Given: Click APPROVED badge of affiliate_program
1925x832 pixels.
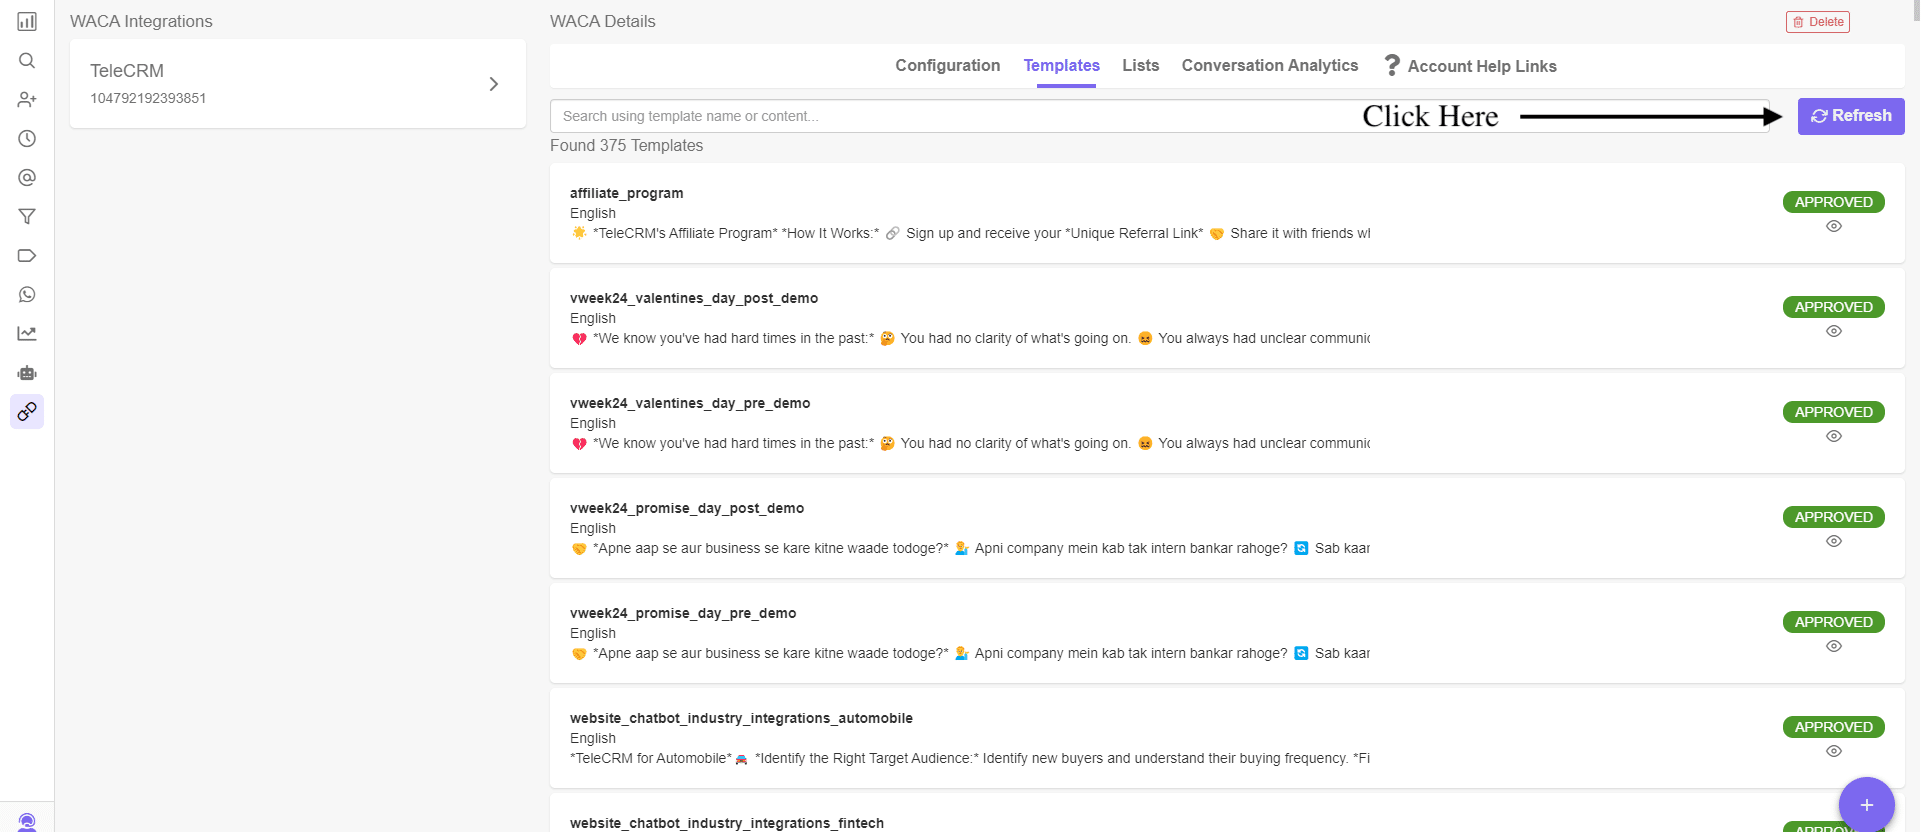Looking at the screenshot, I should point(1833,202).
